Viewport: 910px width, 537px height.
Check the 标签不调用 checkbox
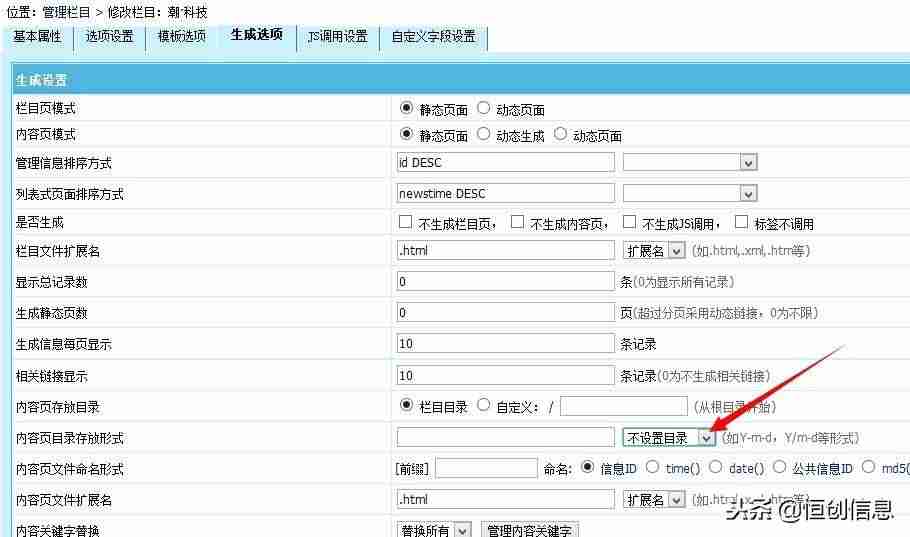click(x=741, y=222)
